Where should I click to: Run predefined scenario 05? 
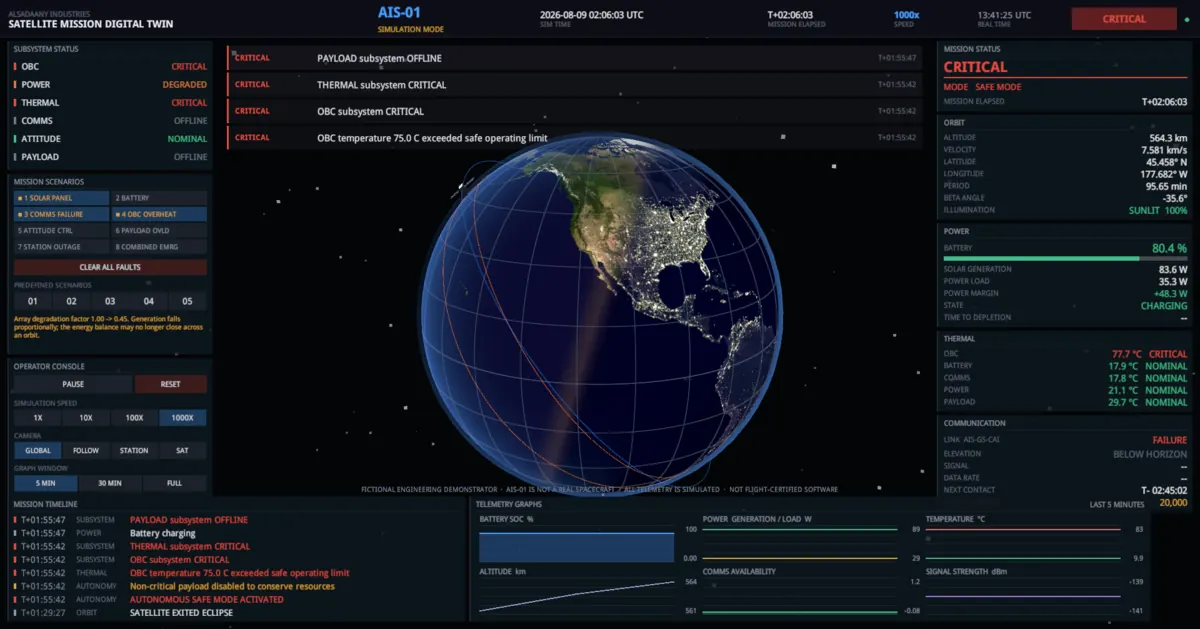tap(188, 301)
